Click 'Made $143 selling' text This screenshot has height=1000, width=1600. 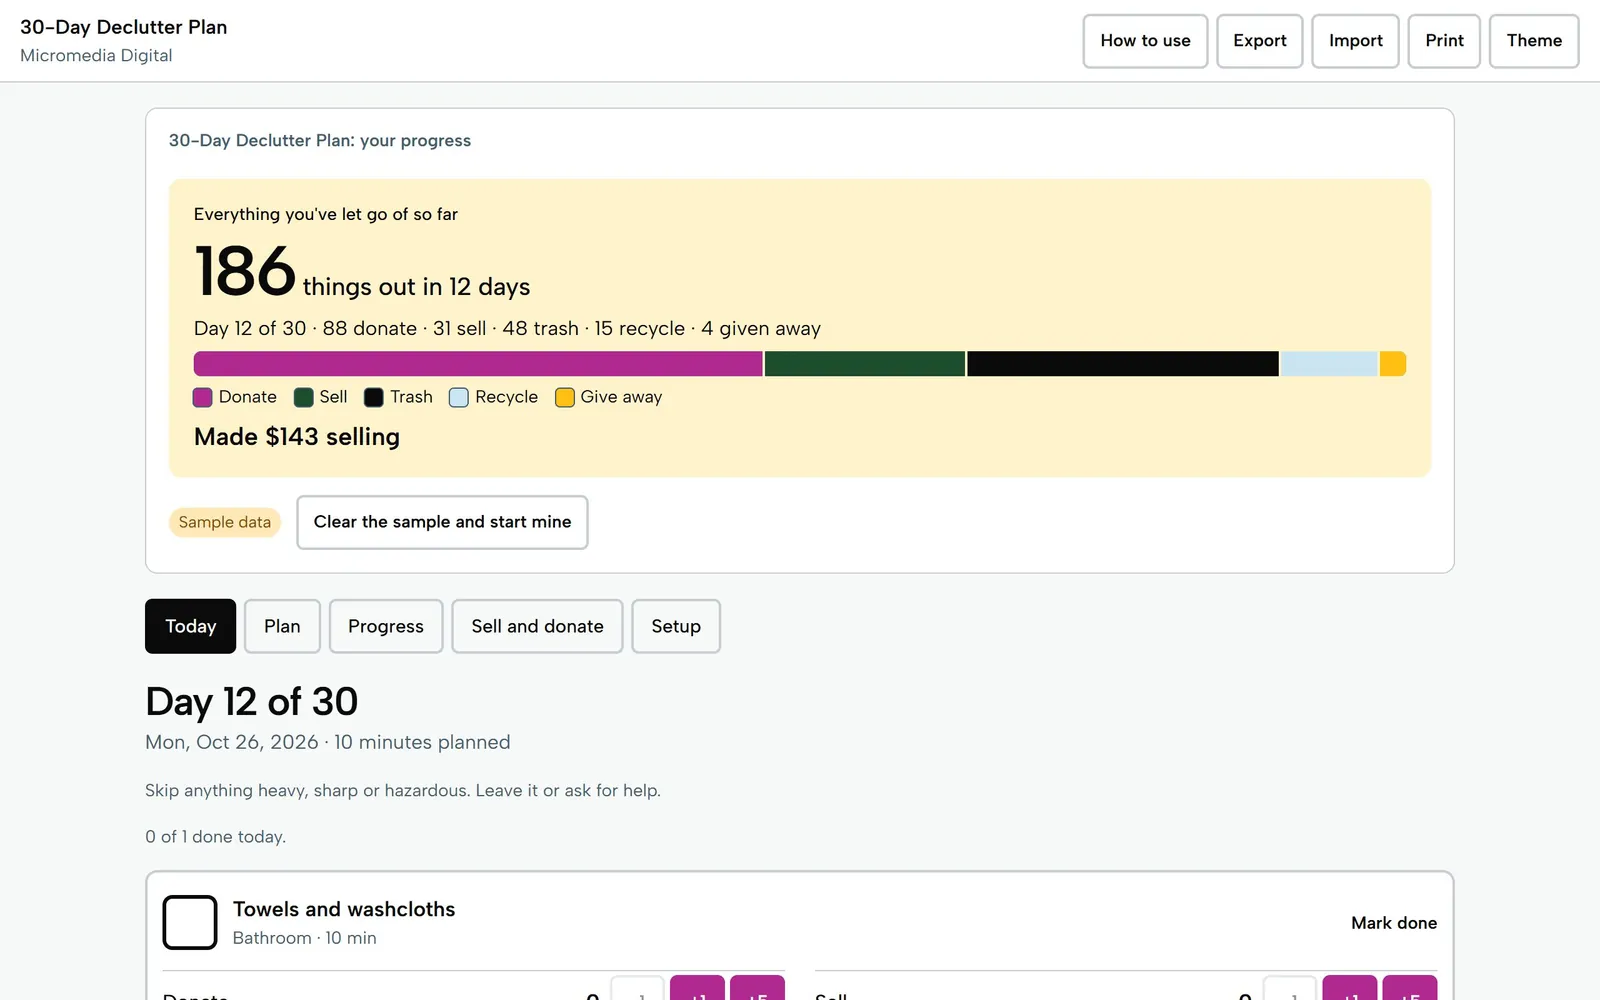(x=297, y=437)
